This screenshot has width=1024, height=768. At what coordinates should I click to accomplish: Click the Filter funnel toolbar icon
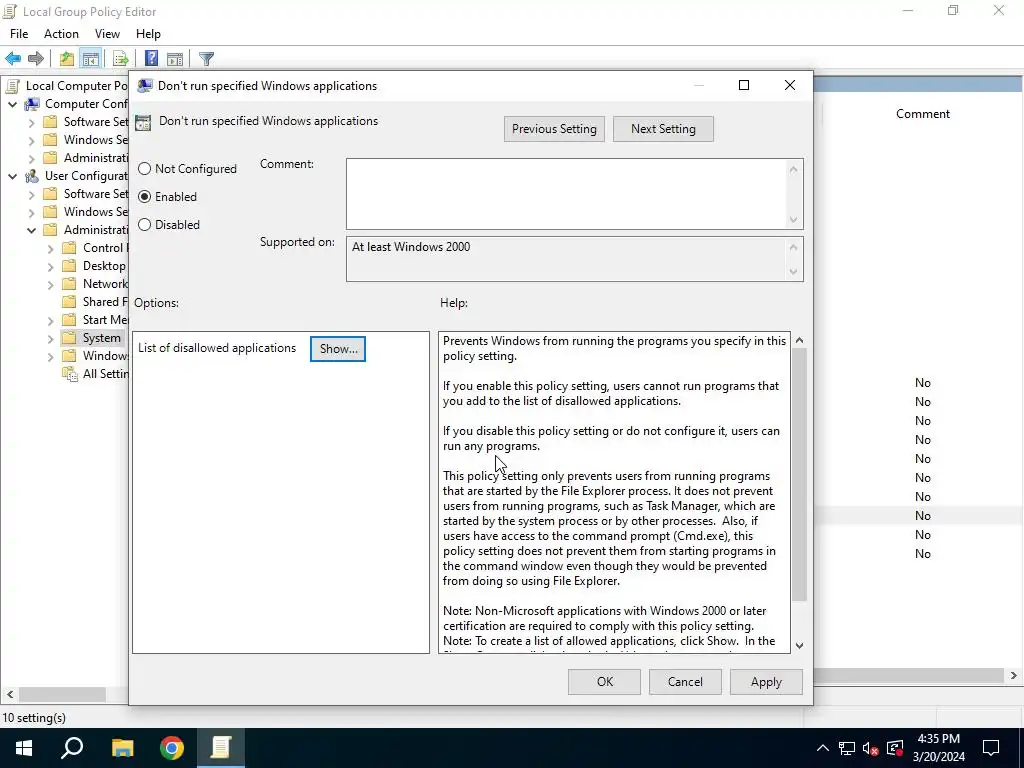[206, 59]
